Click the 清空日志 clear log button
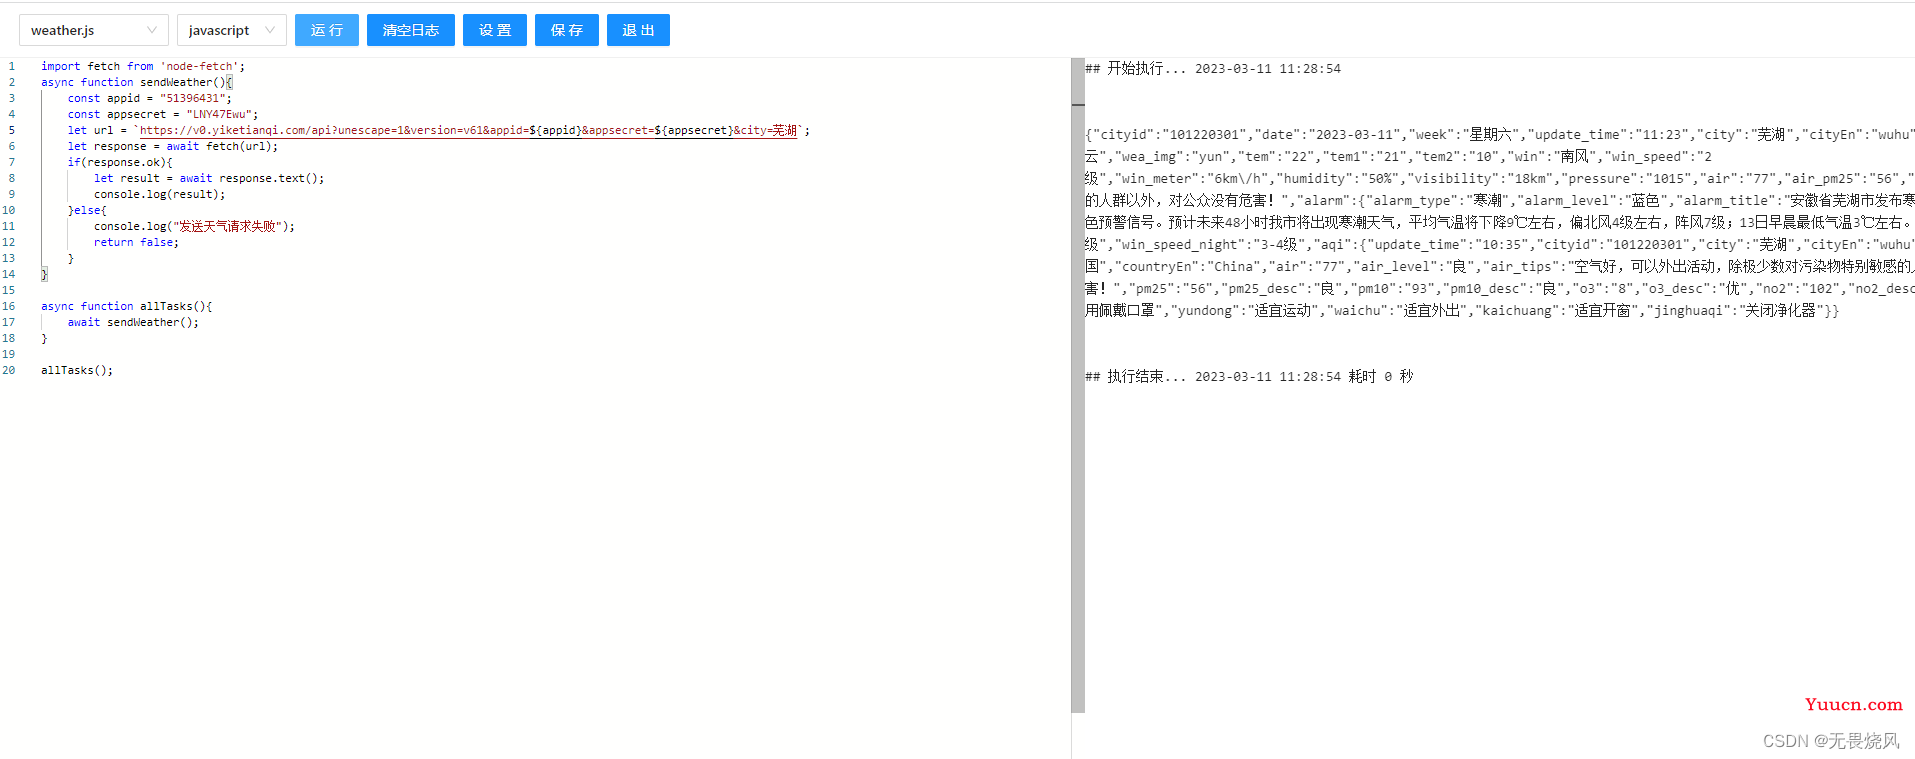This screenshot has height=759, width=1915. 411,30
